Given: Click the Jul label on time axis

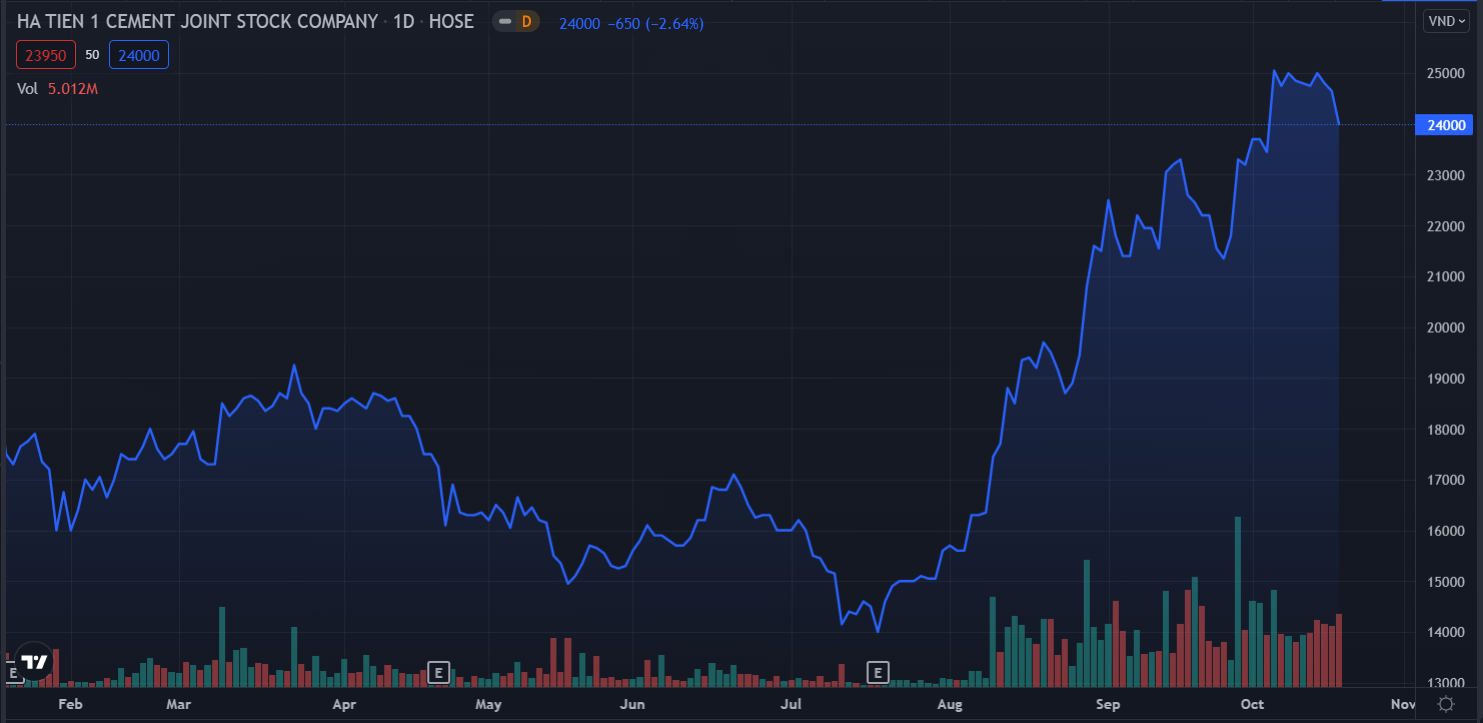Looking at the screenshot, I should click(x=791, y=704).
